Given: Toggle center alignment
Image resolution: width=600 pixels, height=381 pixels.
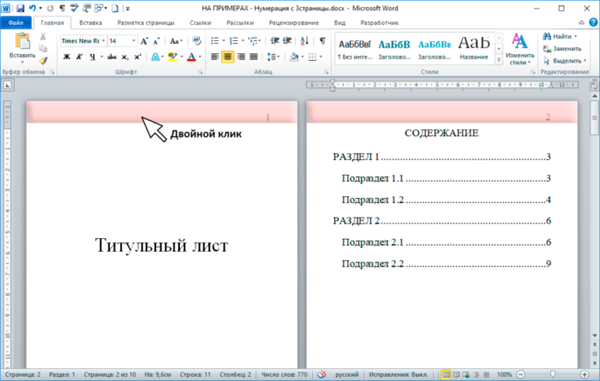Looking at the screenshot, I should point(228,57).
